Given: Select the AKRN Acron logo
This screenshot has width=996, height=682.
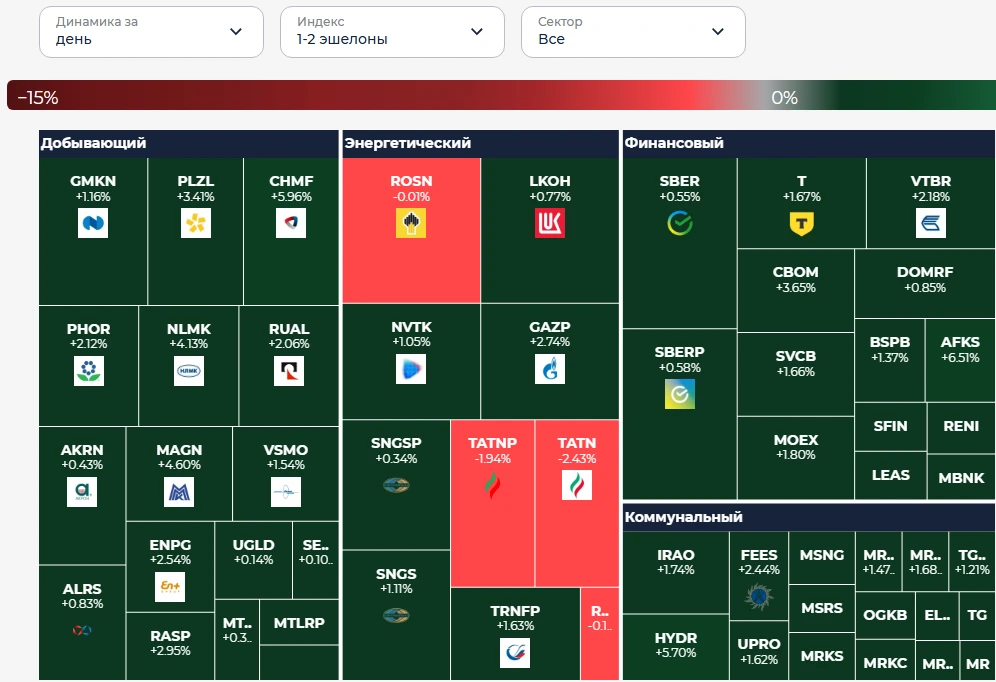Looking at the screenshot, I should tap(82, 491).
